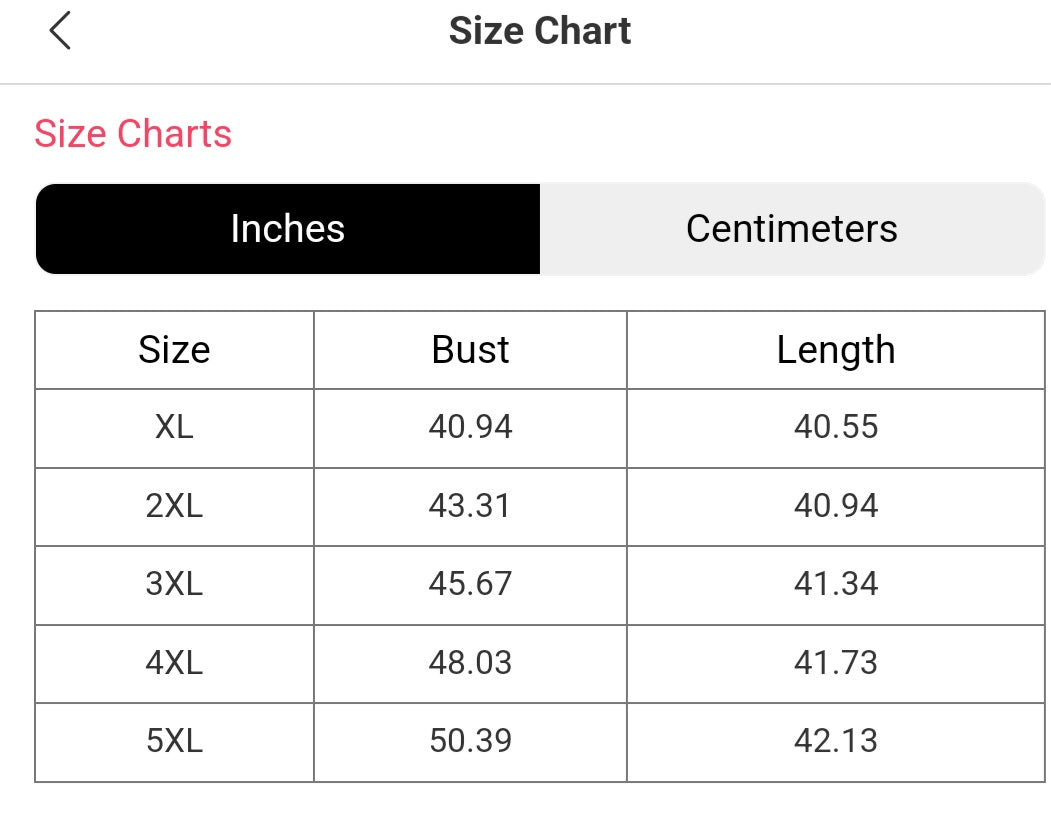Click the 40.55 length value
This screenshot has height=814, width=1051.
(x=836, y=427)
